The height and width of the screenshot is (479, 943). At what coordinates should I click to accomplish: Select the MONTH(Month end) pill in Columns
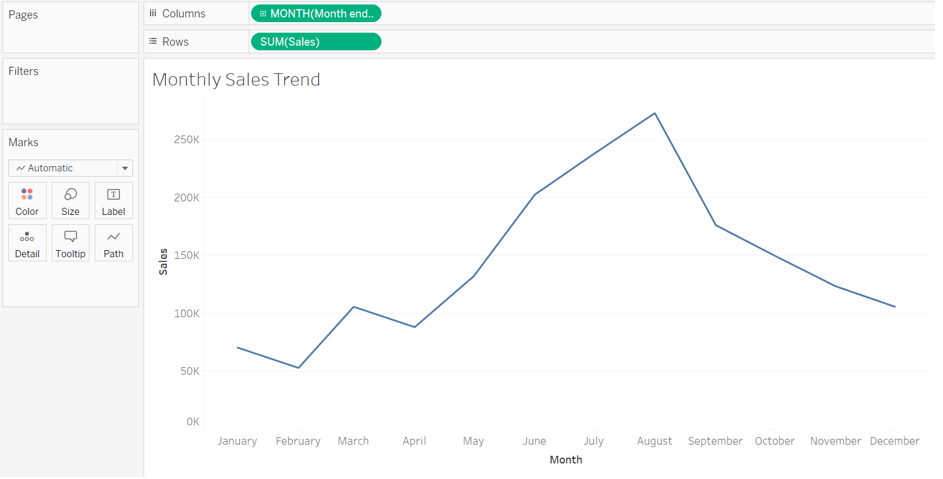coord(320,14)
